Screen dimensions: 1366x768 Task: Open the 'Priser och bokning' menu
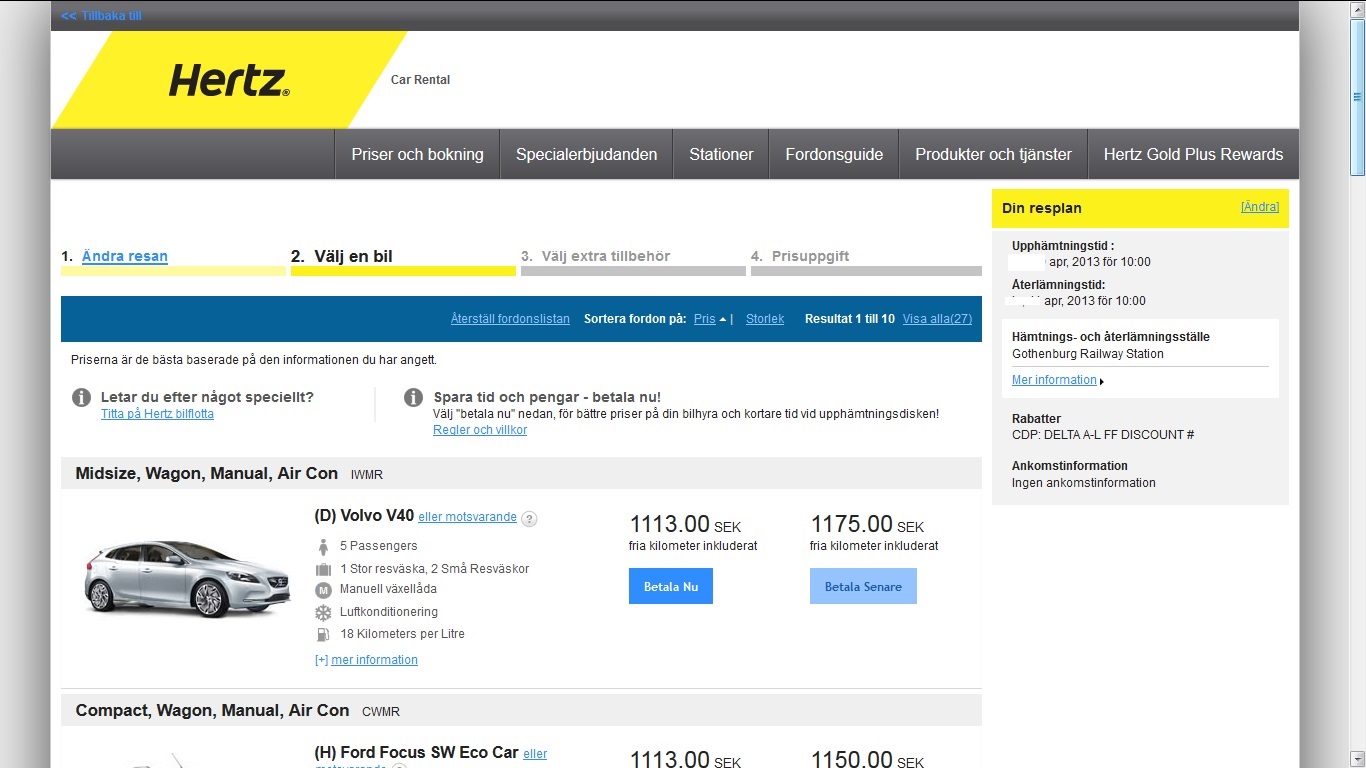tap(417, 154)
